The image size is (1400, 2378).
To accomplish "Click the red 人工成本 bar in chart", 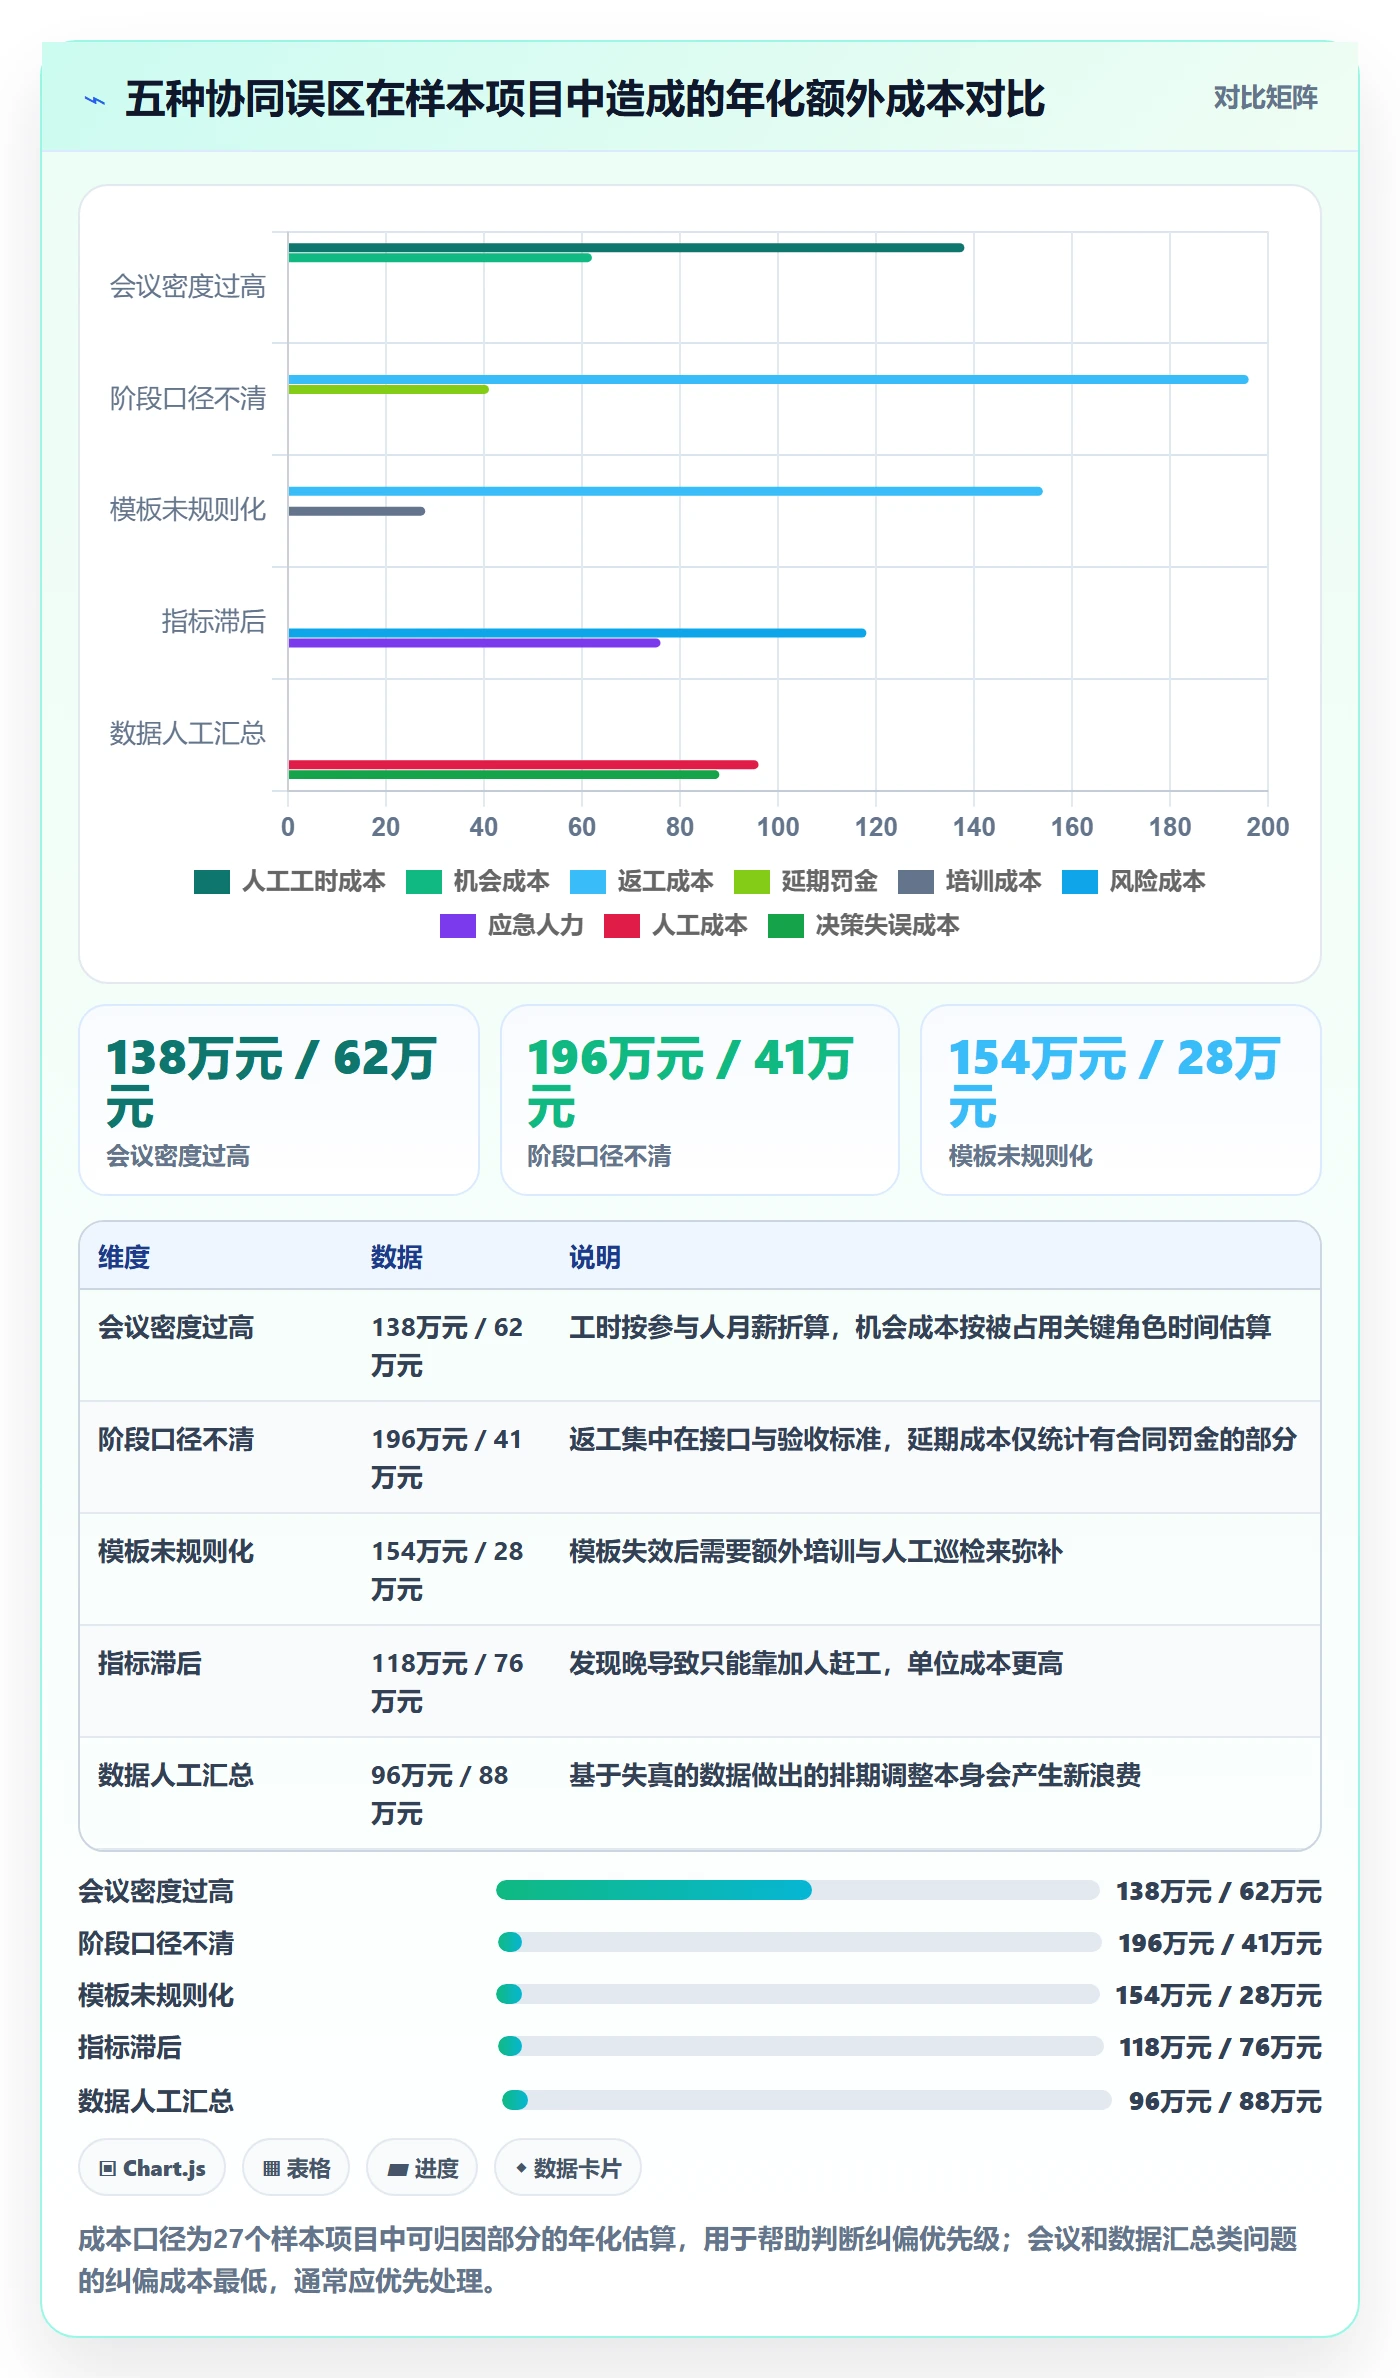I will click(x=523, y=765).
